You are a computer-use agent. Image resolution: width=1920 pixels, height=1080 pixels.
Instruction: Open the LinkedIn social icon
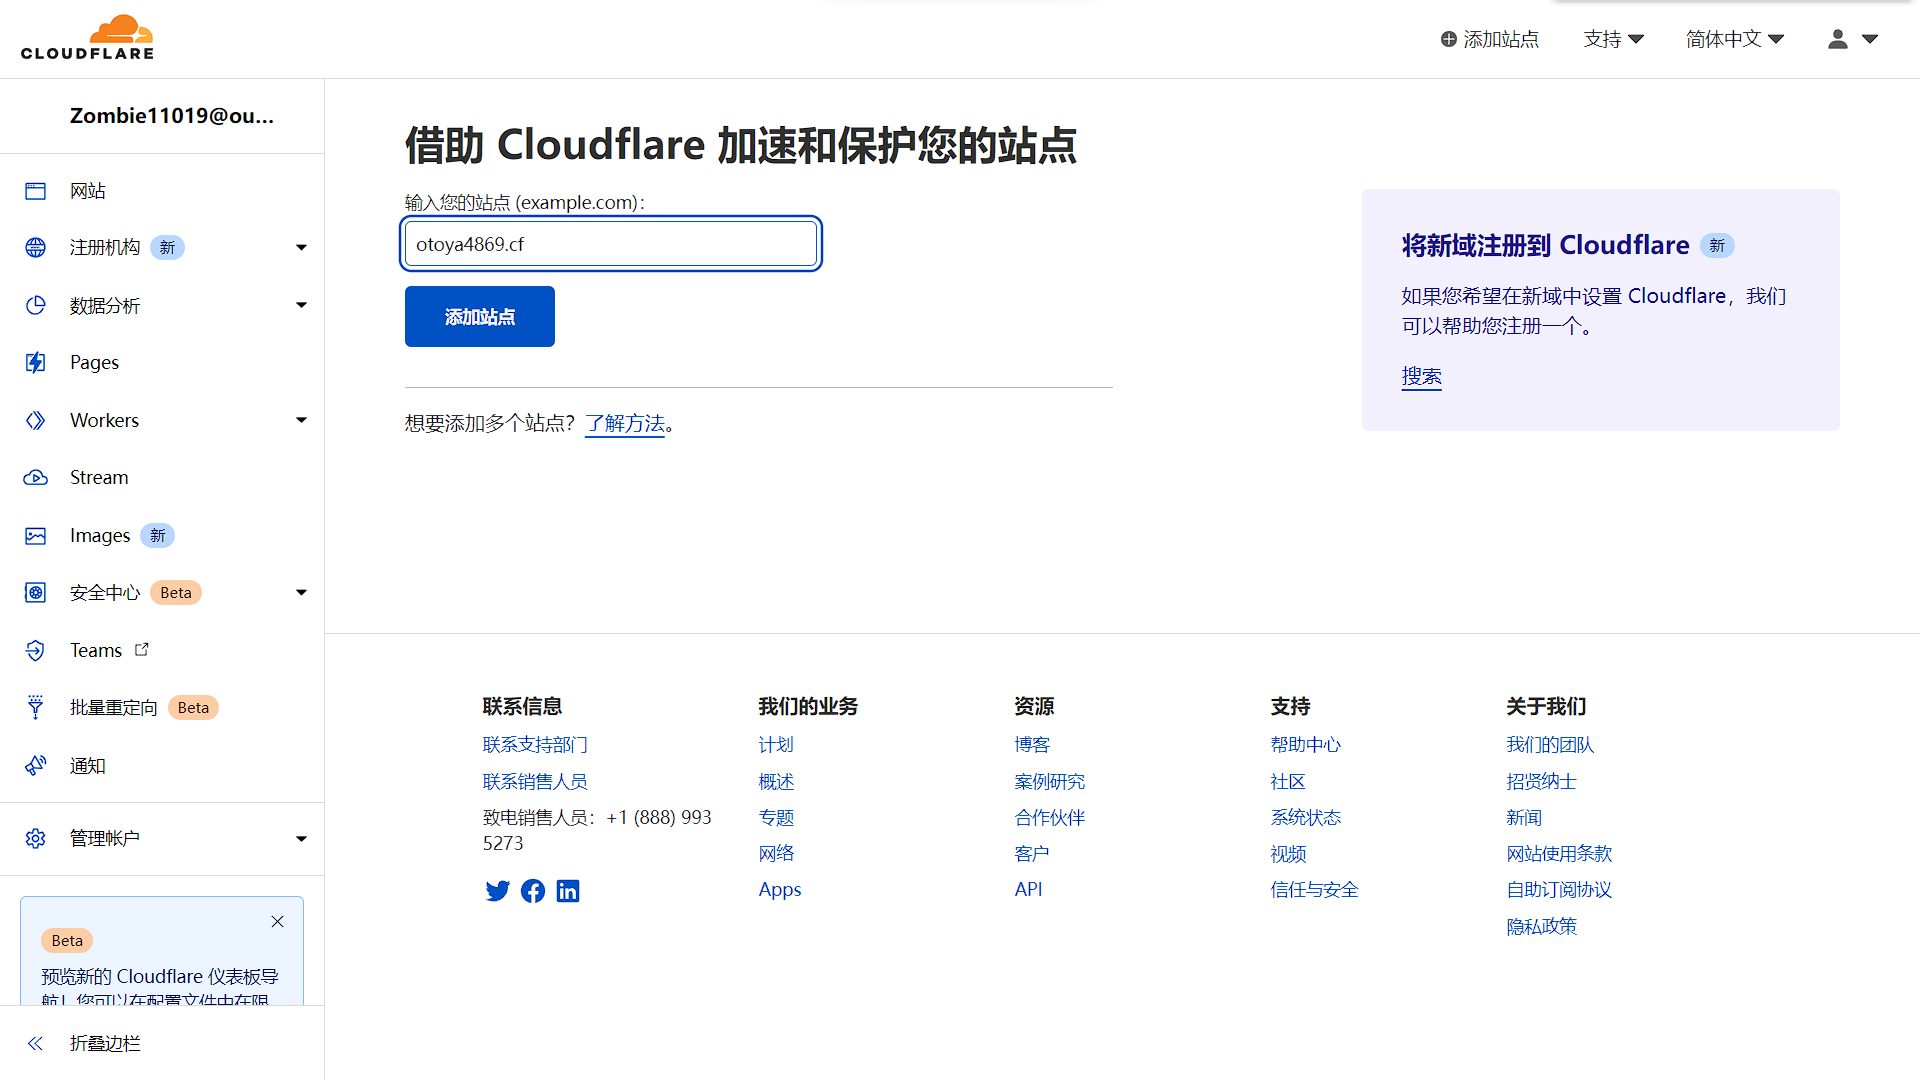coord(568,891)
